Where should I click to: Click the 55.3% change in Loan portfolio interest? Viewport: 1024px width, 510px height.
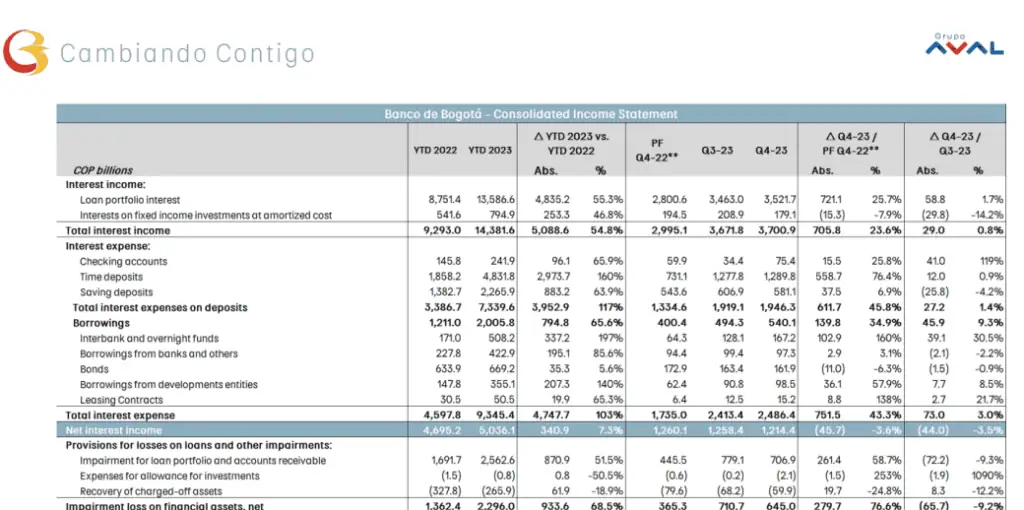click(x=607, y=200)
